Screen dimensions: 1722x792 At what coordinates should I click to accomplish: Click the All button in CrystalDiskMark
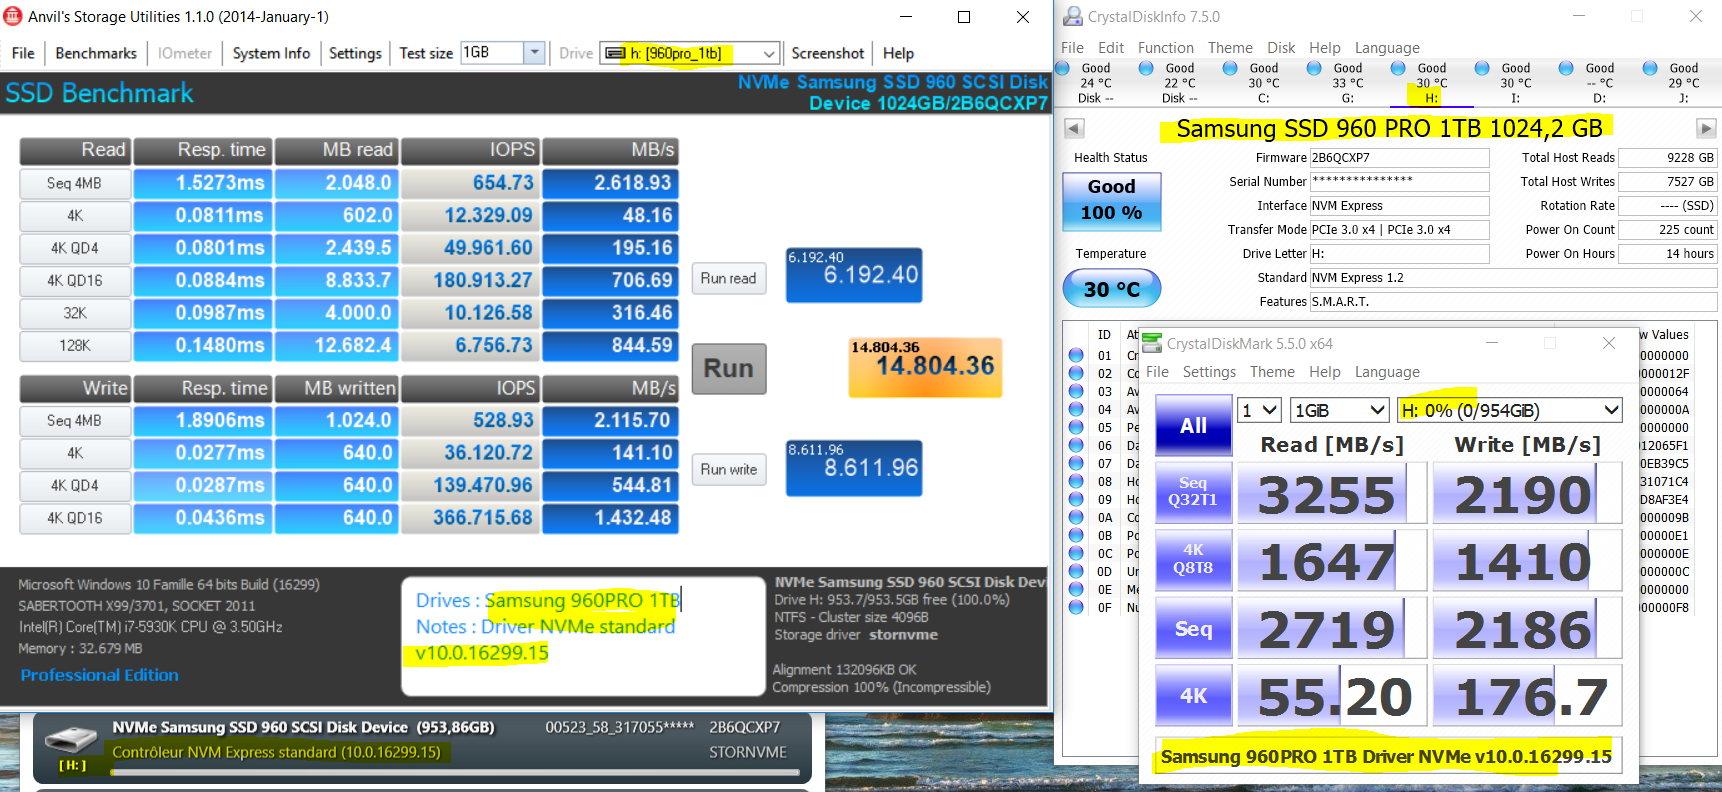pyautogui.click(x=1193, y=425)
